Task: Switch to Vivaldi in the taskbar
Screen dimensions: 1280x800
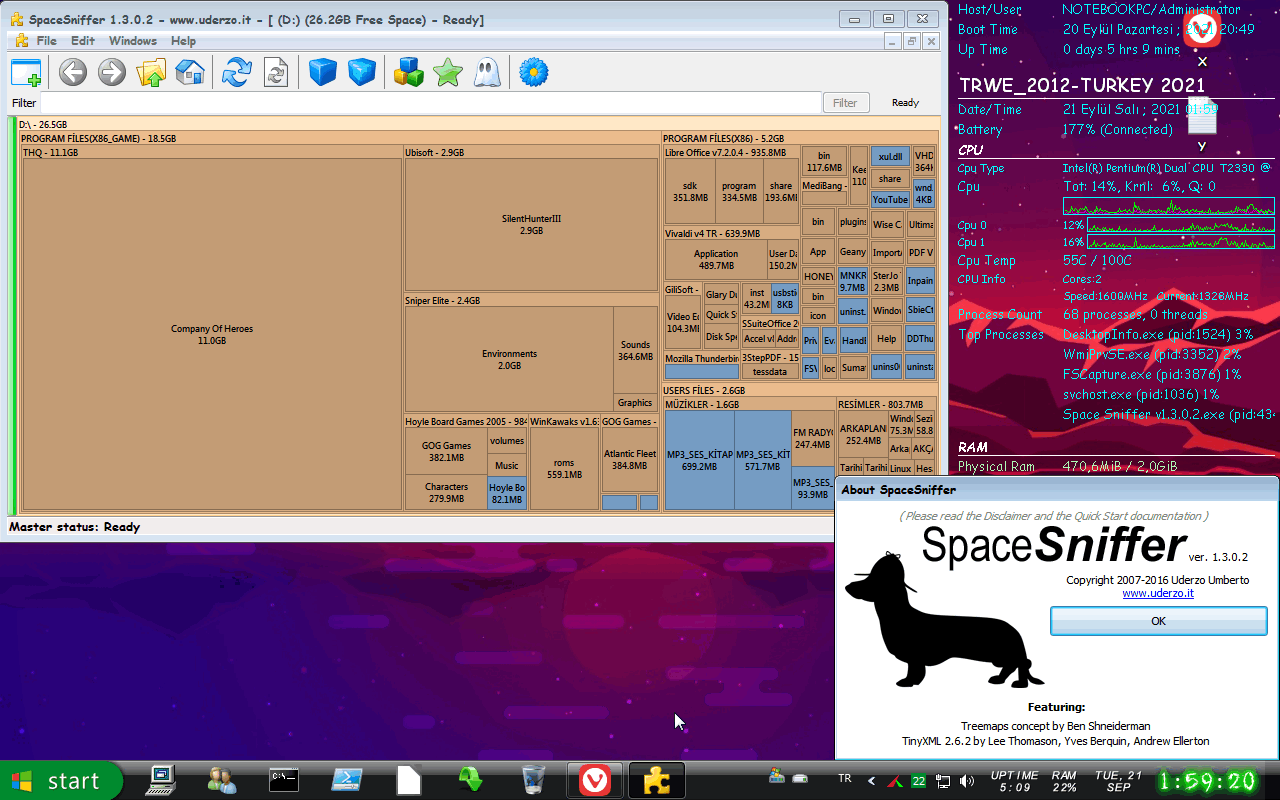Action: (596, 780)
